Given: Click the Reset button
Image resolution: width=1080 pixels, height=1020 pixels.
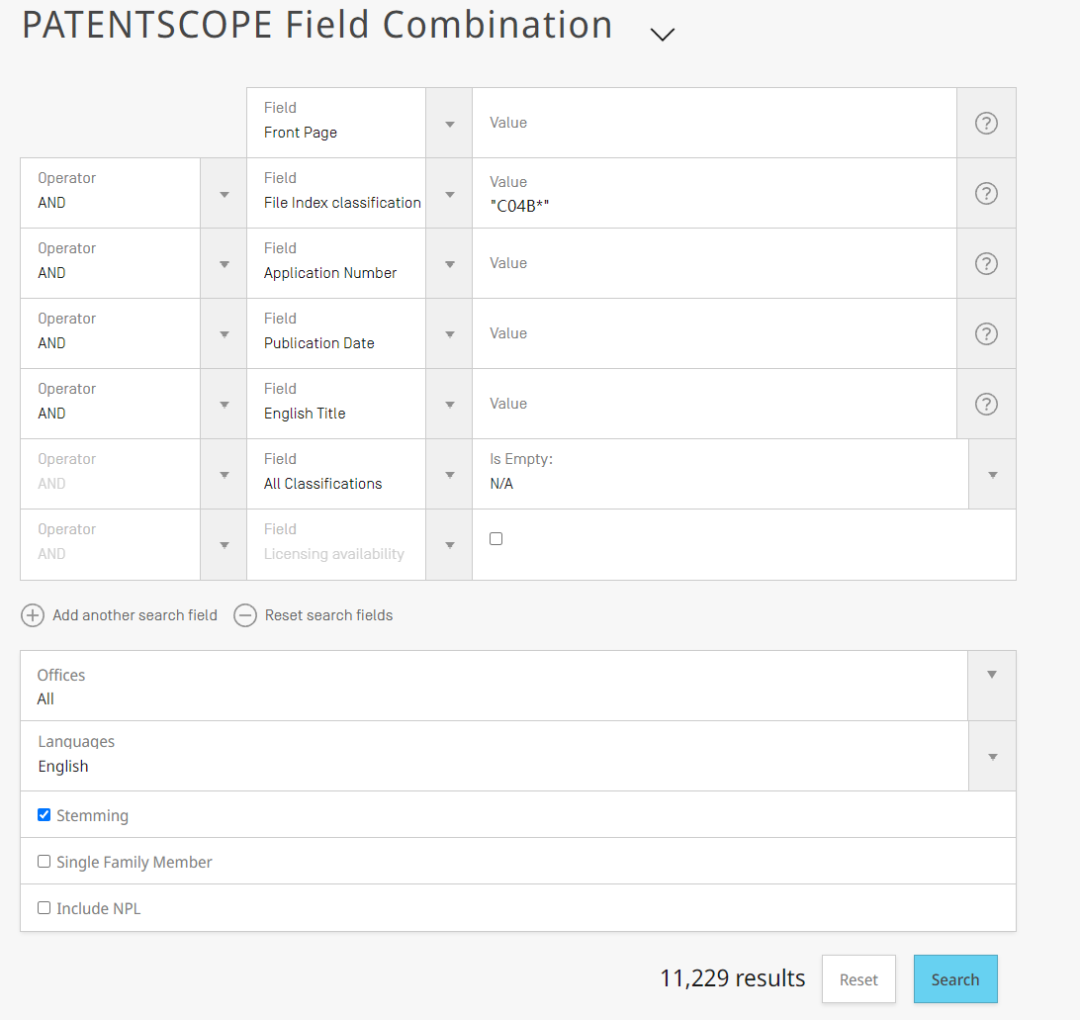Looking at the screenshot, I should coord(858,979).
